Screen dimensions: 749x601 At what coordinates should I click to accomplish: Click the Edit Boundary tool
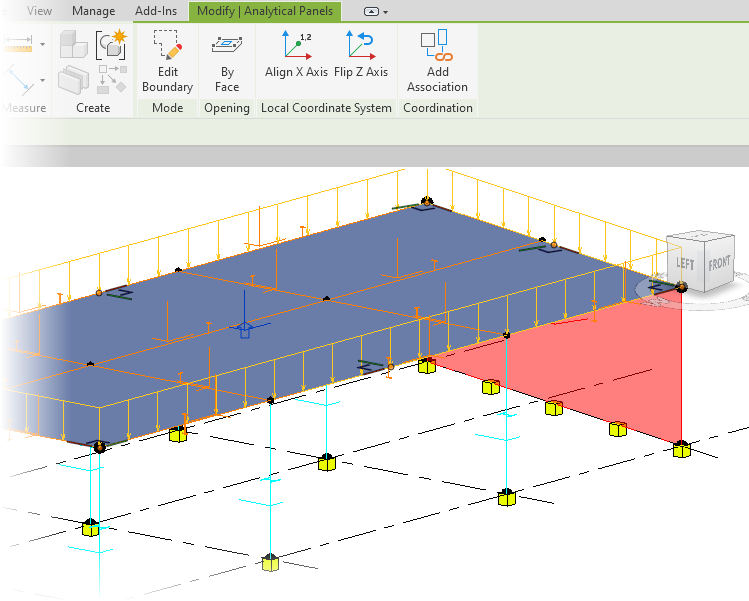tap(167, 60)
